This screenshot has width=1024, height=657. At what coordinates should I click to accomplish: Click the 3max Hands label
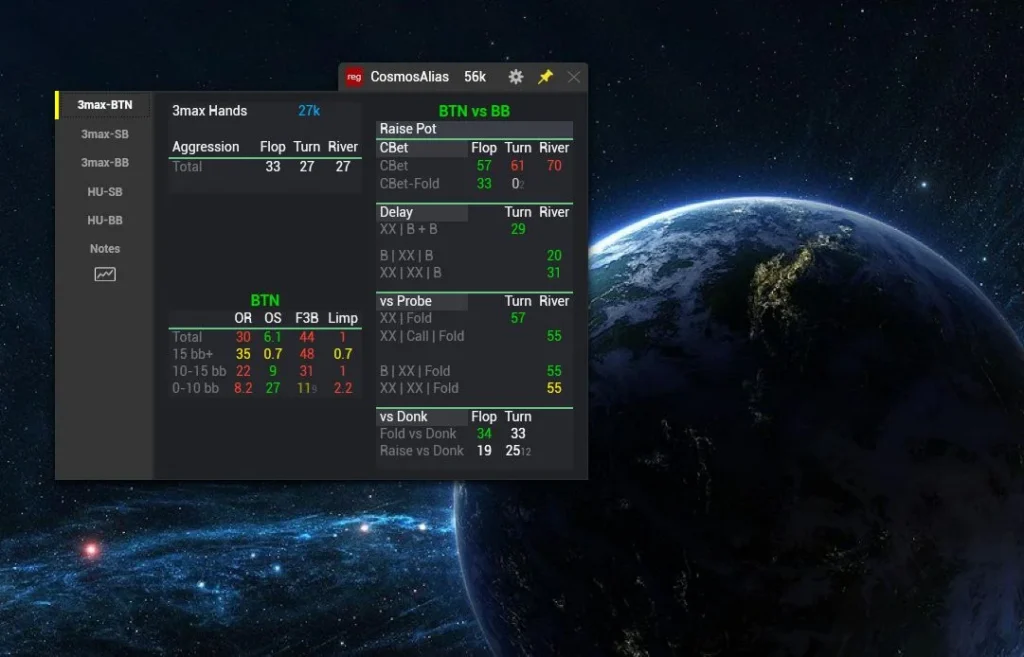point(210,111)
